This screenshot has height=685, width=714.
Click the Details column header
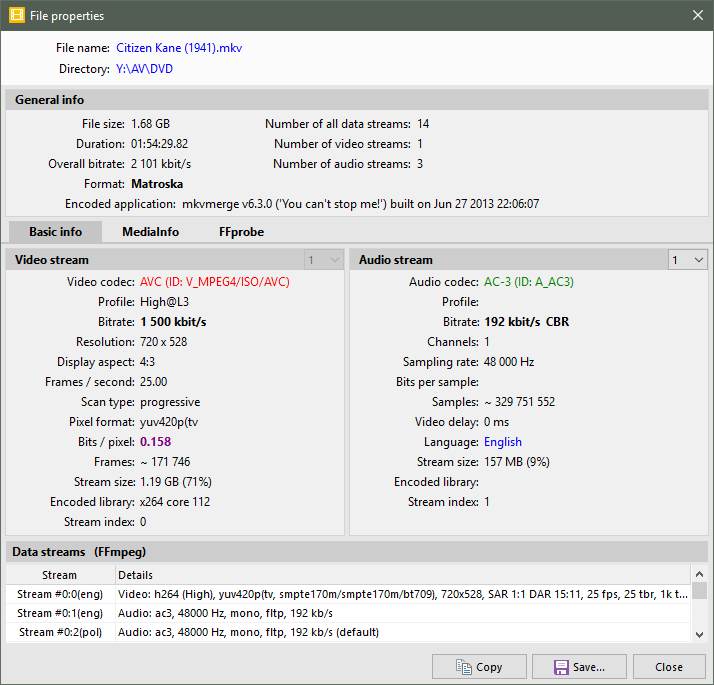[x=403, y=575]
